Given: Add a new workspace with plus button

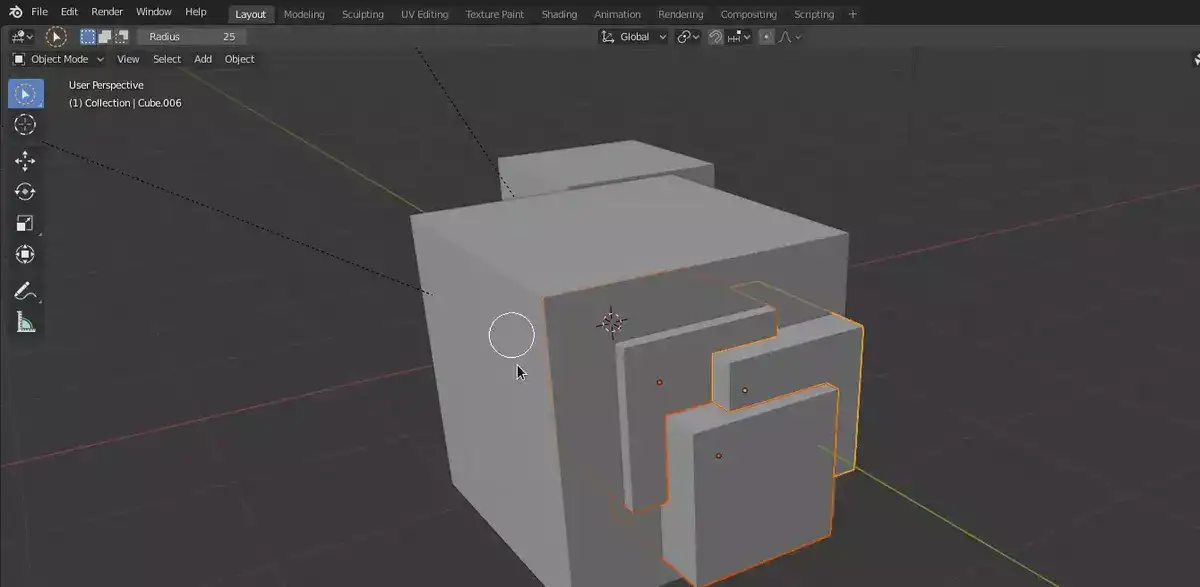Looking at the screenshot, I should (853, 14).
